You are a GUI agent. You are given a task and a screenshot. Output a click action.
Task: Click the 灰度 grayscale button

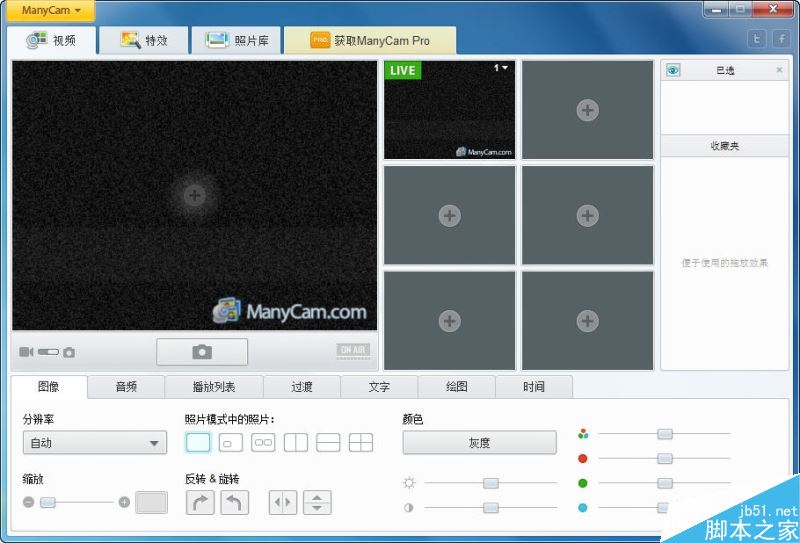click(x=480, y=442)
